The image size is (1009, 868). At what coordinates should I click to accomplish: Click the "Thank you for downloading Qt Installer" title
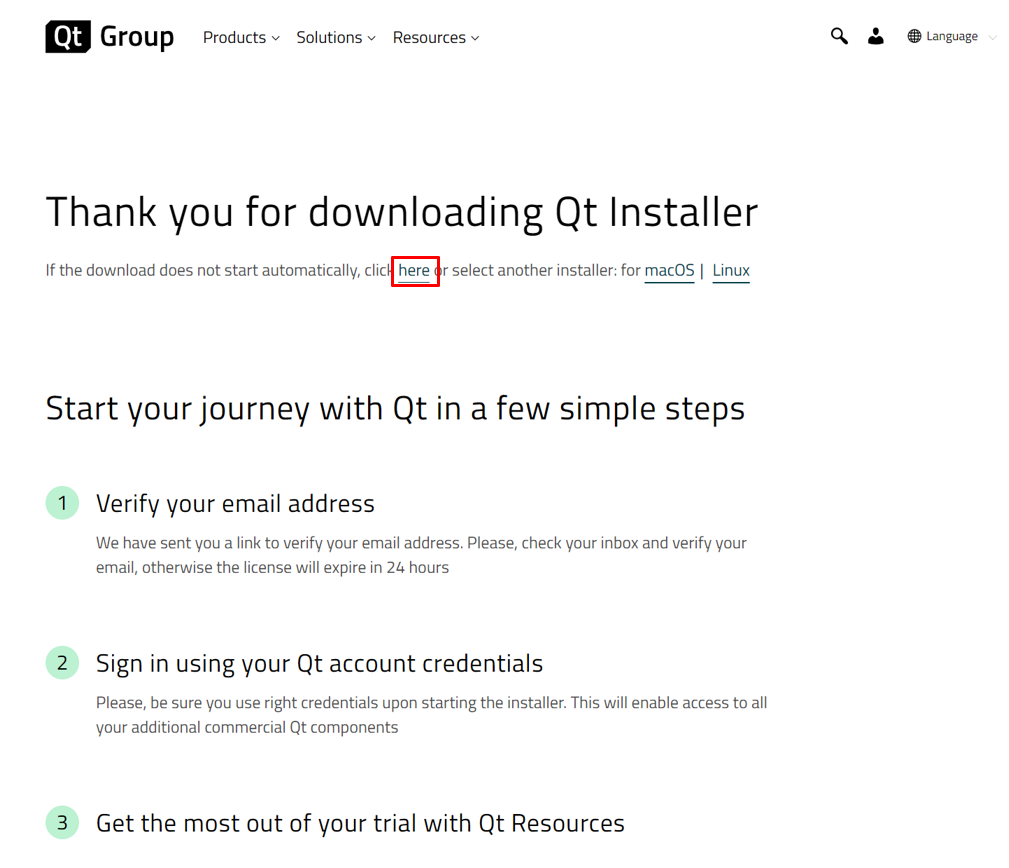click(401, 212)
